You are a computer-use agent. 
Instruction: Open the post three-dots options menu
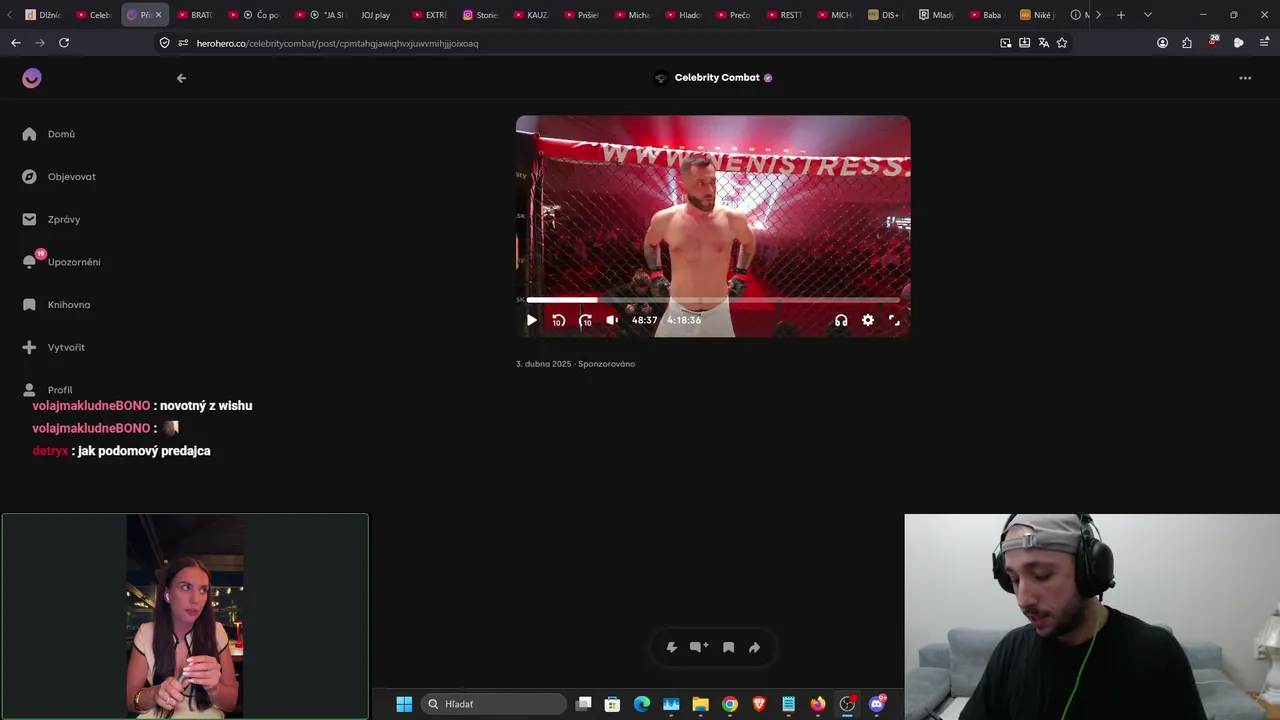point(1245,78)
